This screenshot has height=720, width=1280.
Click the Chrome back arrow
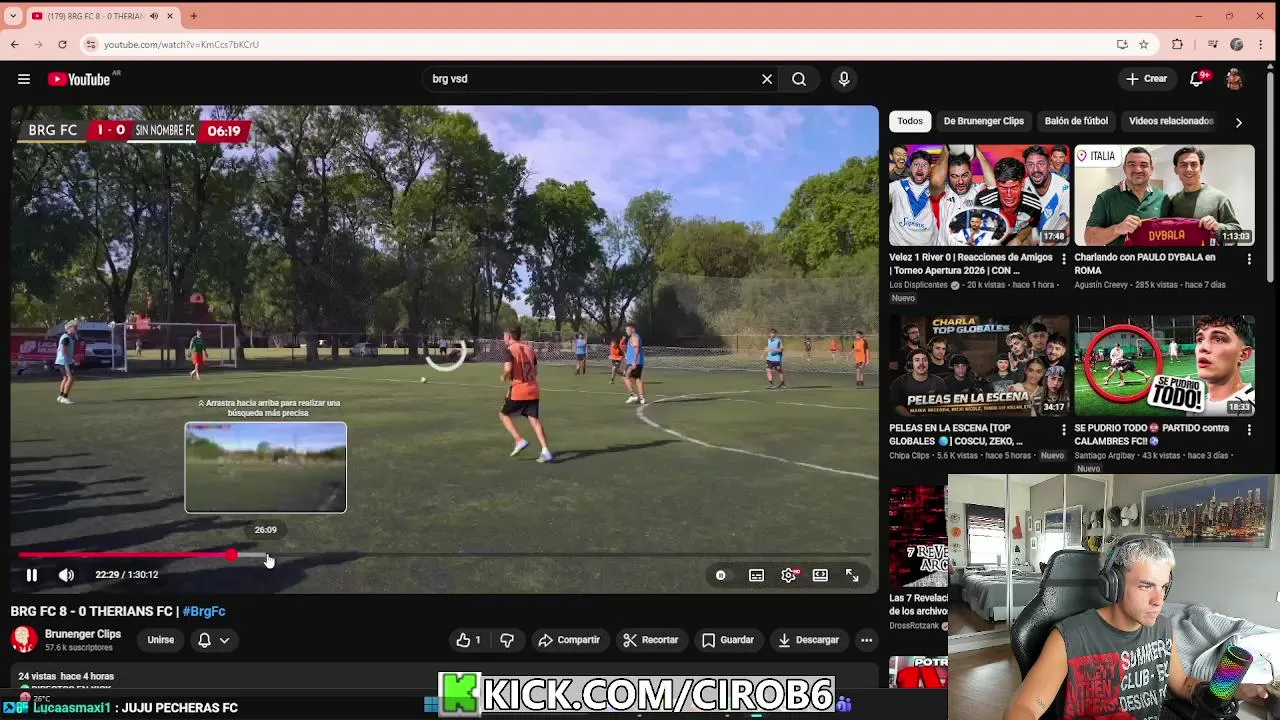(x=15, y=44)
